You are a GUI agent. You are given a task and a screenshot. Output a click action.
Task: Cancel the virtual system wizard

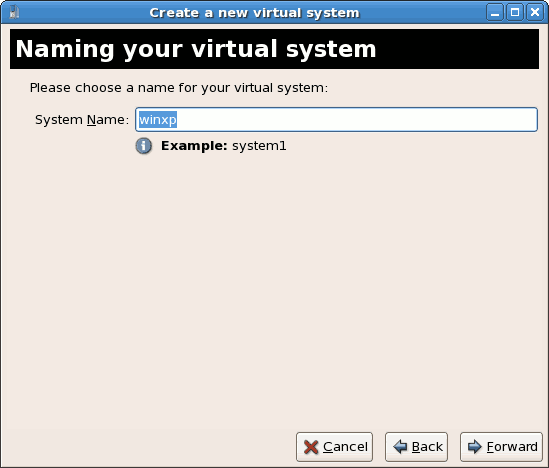[334, 447]
